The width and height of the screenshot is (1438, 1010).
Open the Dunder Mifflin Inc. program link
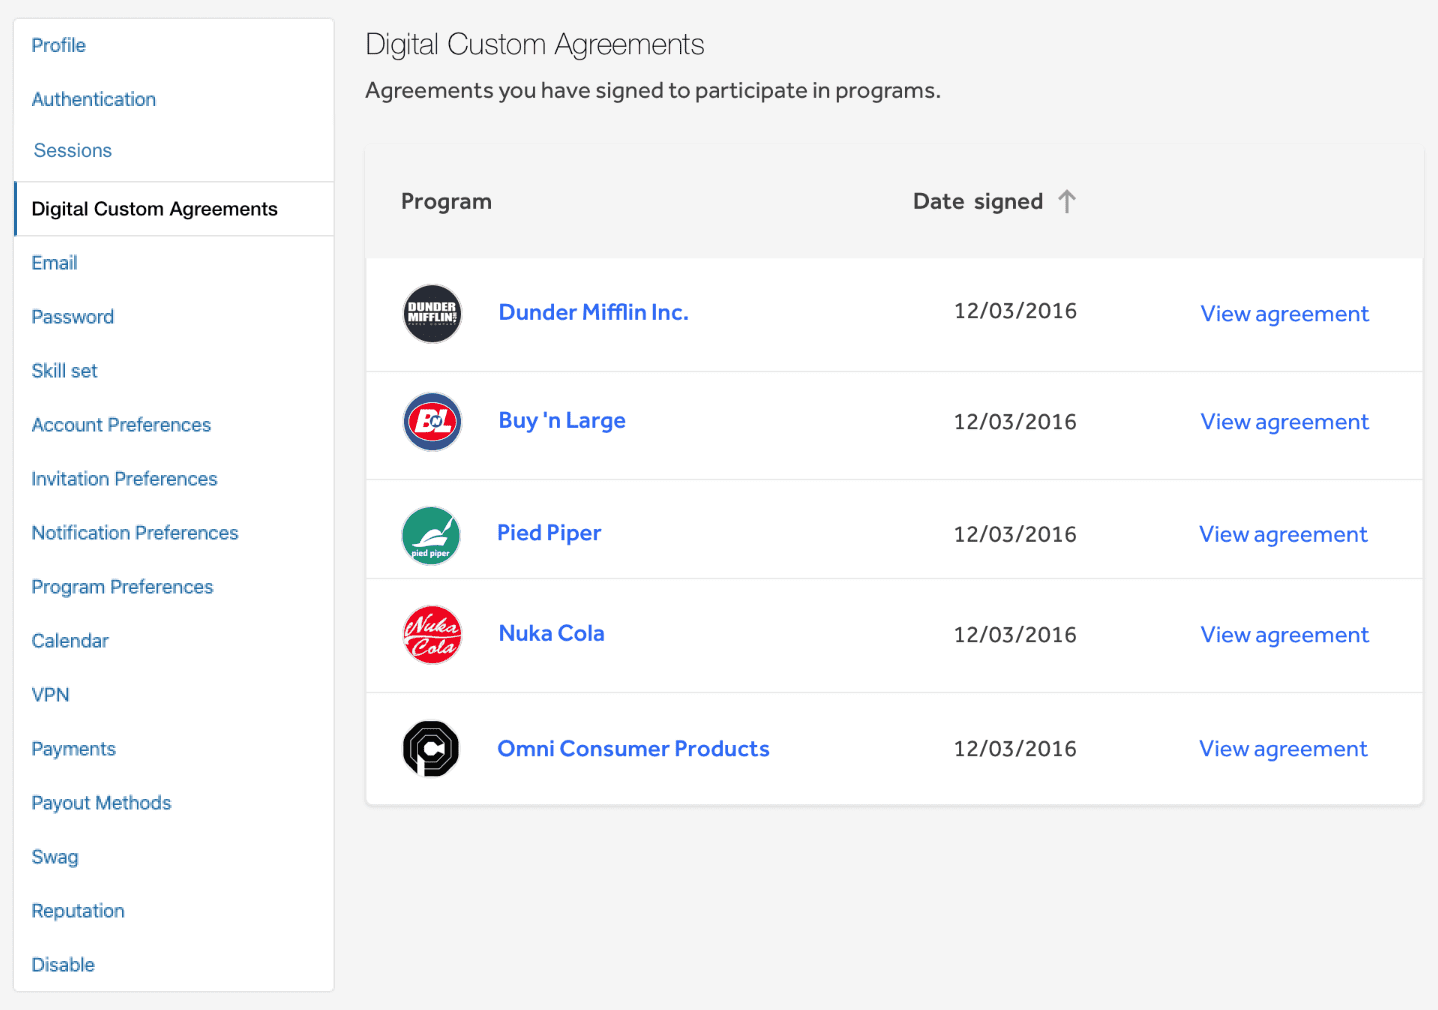coord(593,313)
